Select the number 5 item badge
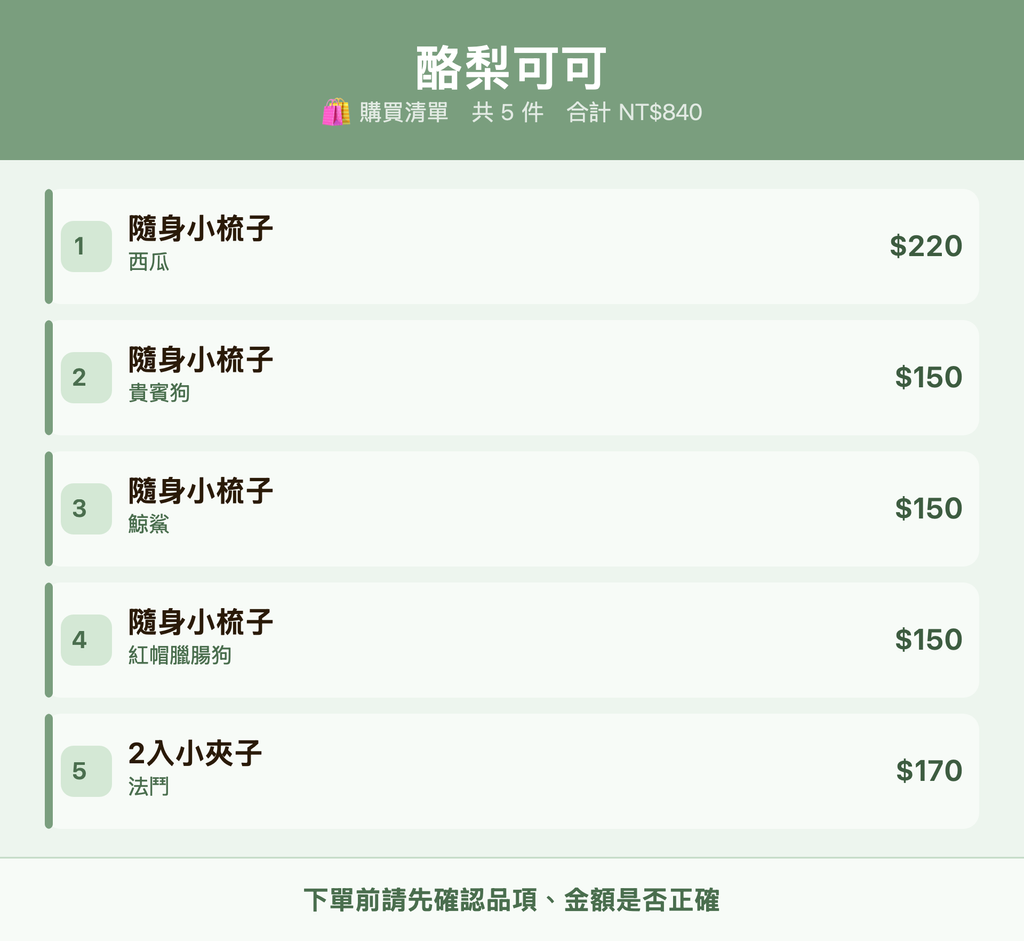The width and height of the screenshot is (1024, 941). (x=86, y=771)
